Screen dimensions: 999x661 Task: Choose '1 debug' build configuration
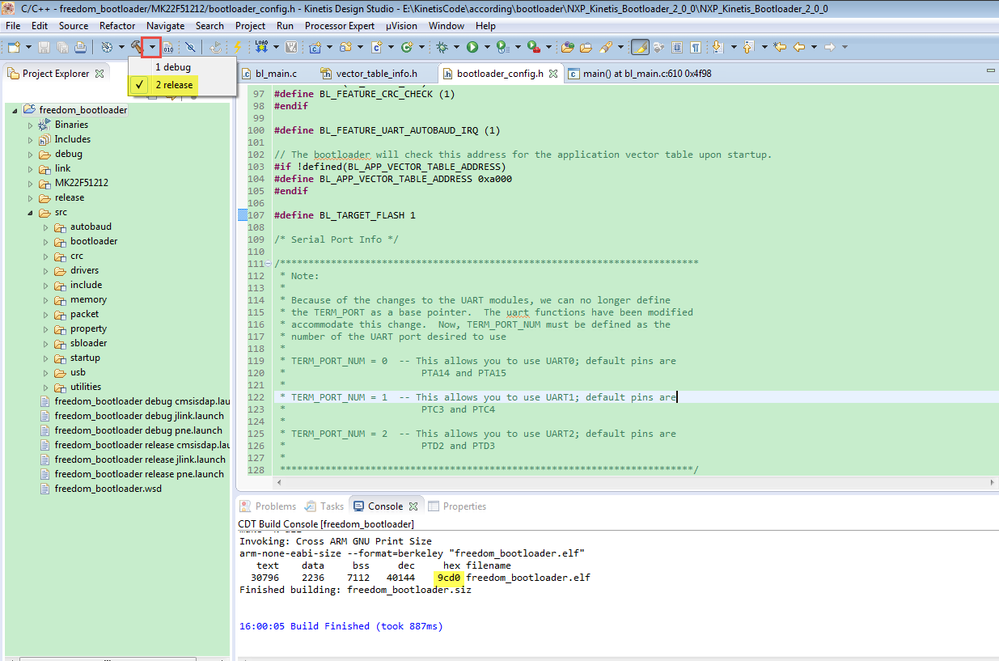click(172, 67)
